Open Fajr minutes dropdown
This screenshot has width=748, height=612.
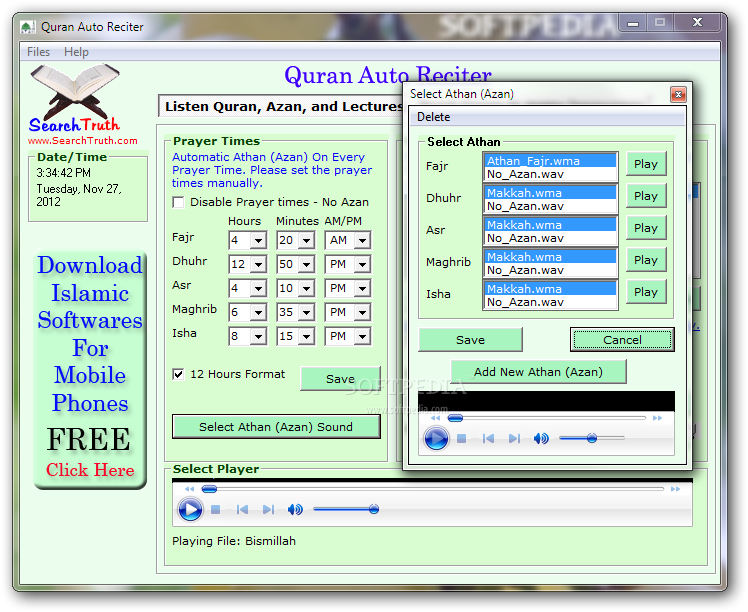pyautogui.click(x=307, y=240)
